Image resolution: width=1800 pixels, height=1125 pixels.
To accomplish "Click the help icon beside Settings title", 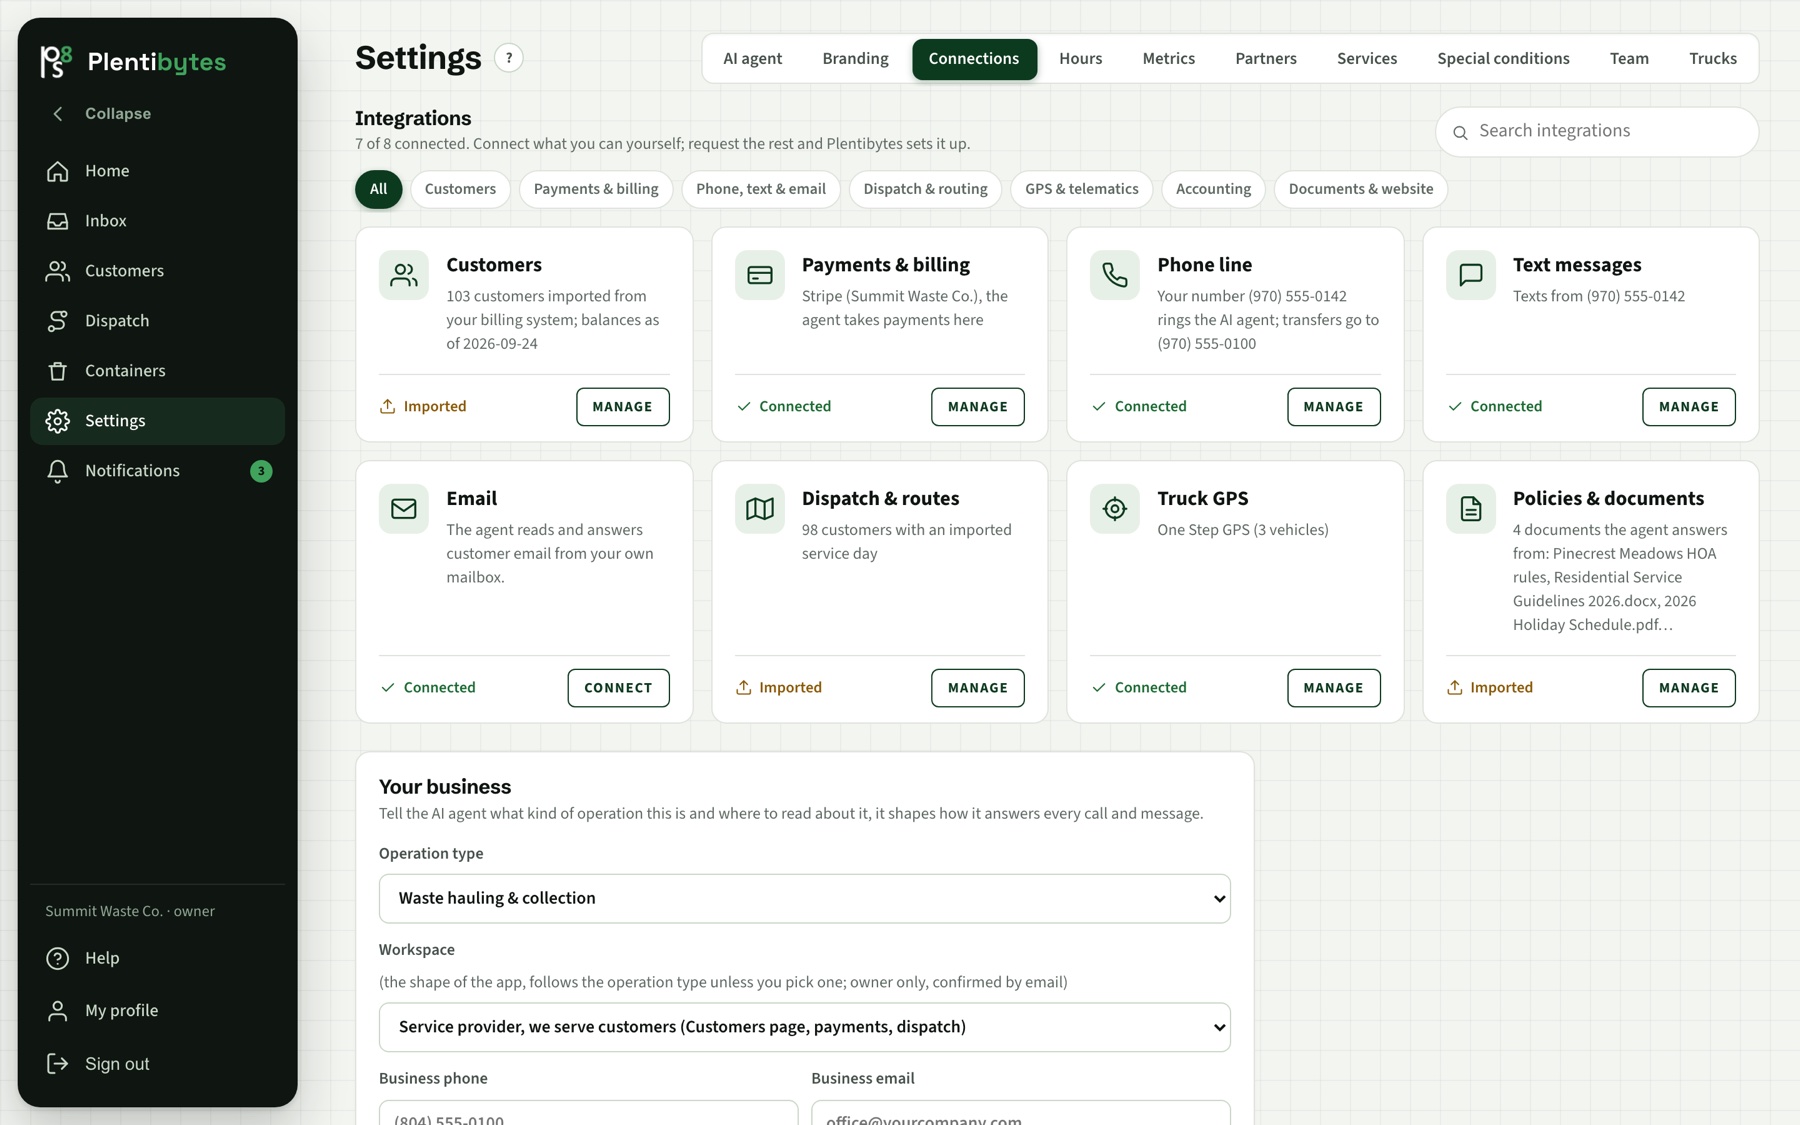I will [509, 58].
